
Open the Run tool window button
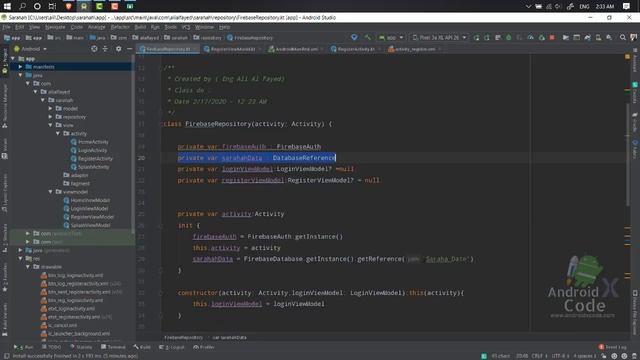tap(24, 347)
